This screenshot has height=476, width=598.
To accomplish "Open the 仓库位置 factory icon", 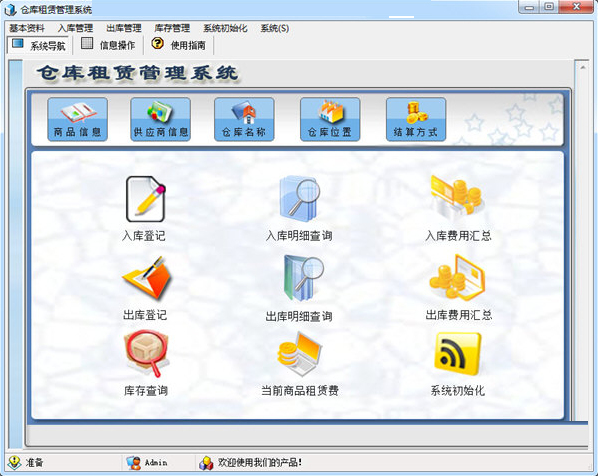I will coord(330,119).
